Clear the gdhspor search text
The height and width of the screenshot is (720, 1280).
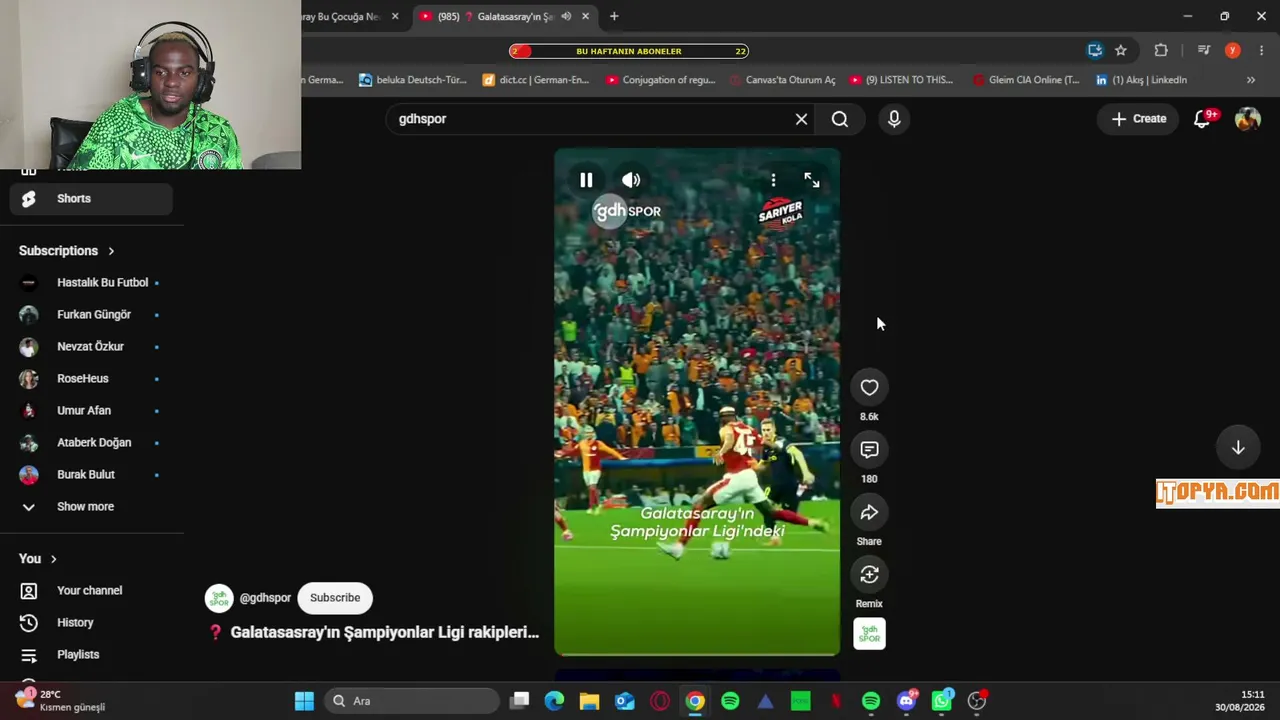[x=801, y=119]
